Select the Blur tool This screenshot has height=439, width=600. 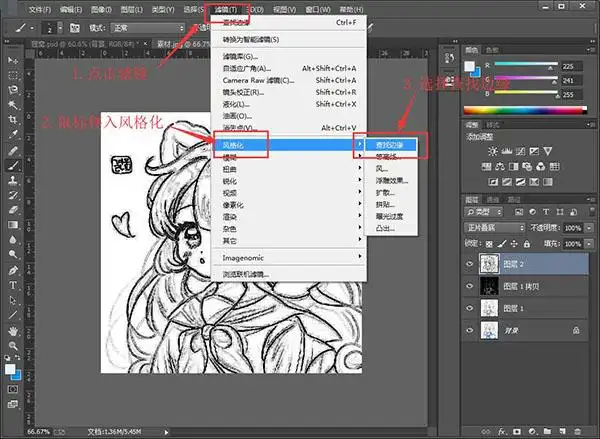(13, 240)
